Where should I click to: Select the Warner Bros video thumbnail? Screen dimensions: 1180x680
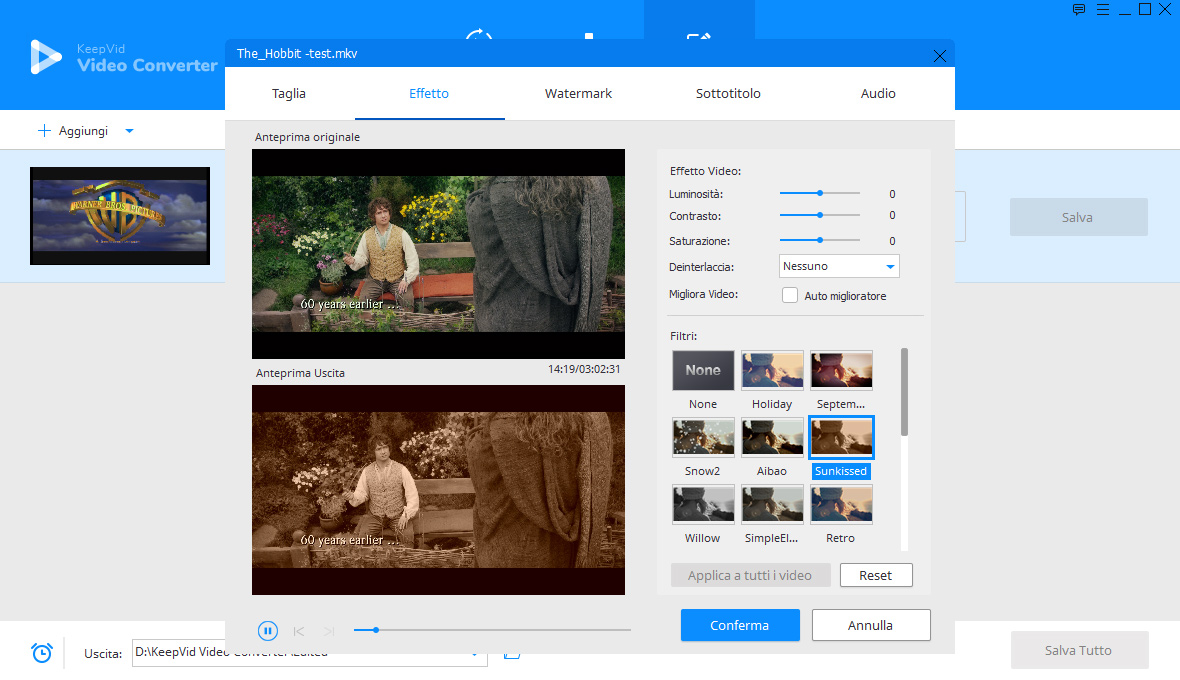point(120,216)
